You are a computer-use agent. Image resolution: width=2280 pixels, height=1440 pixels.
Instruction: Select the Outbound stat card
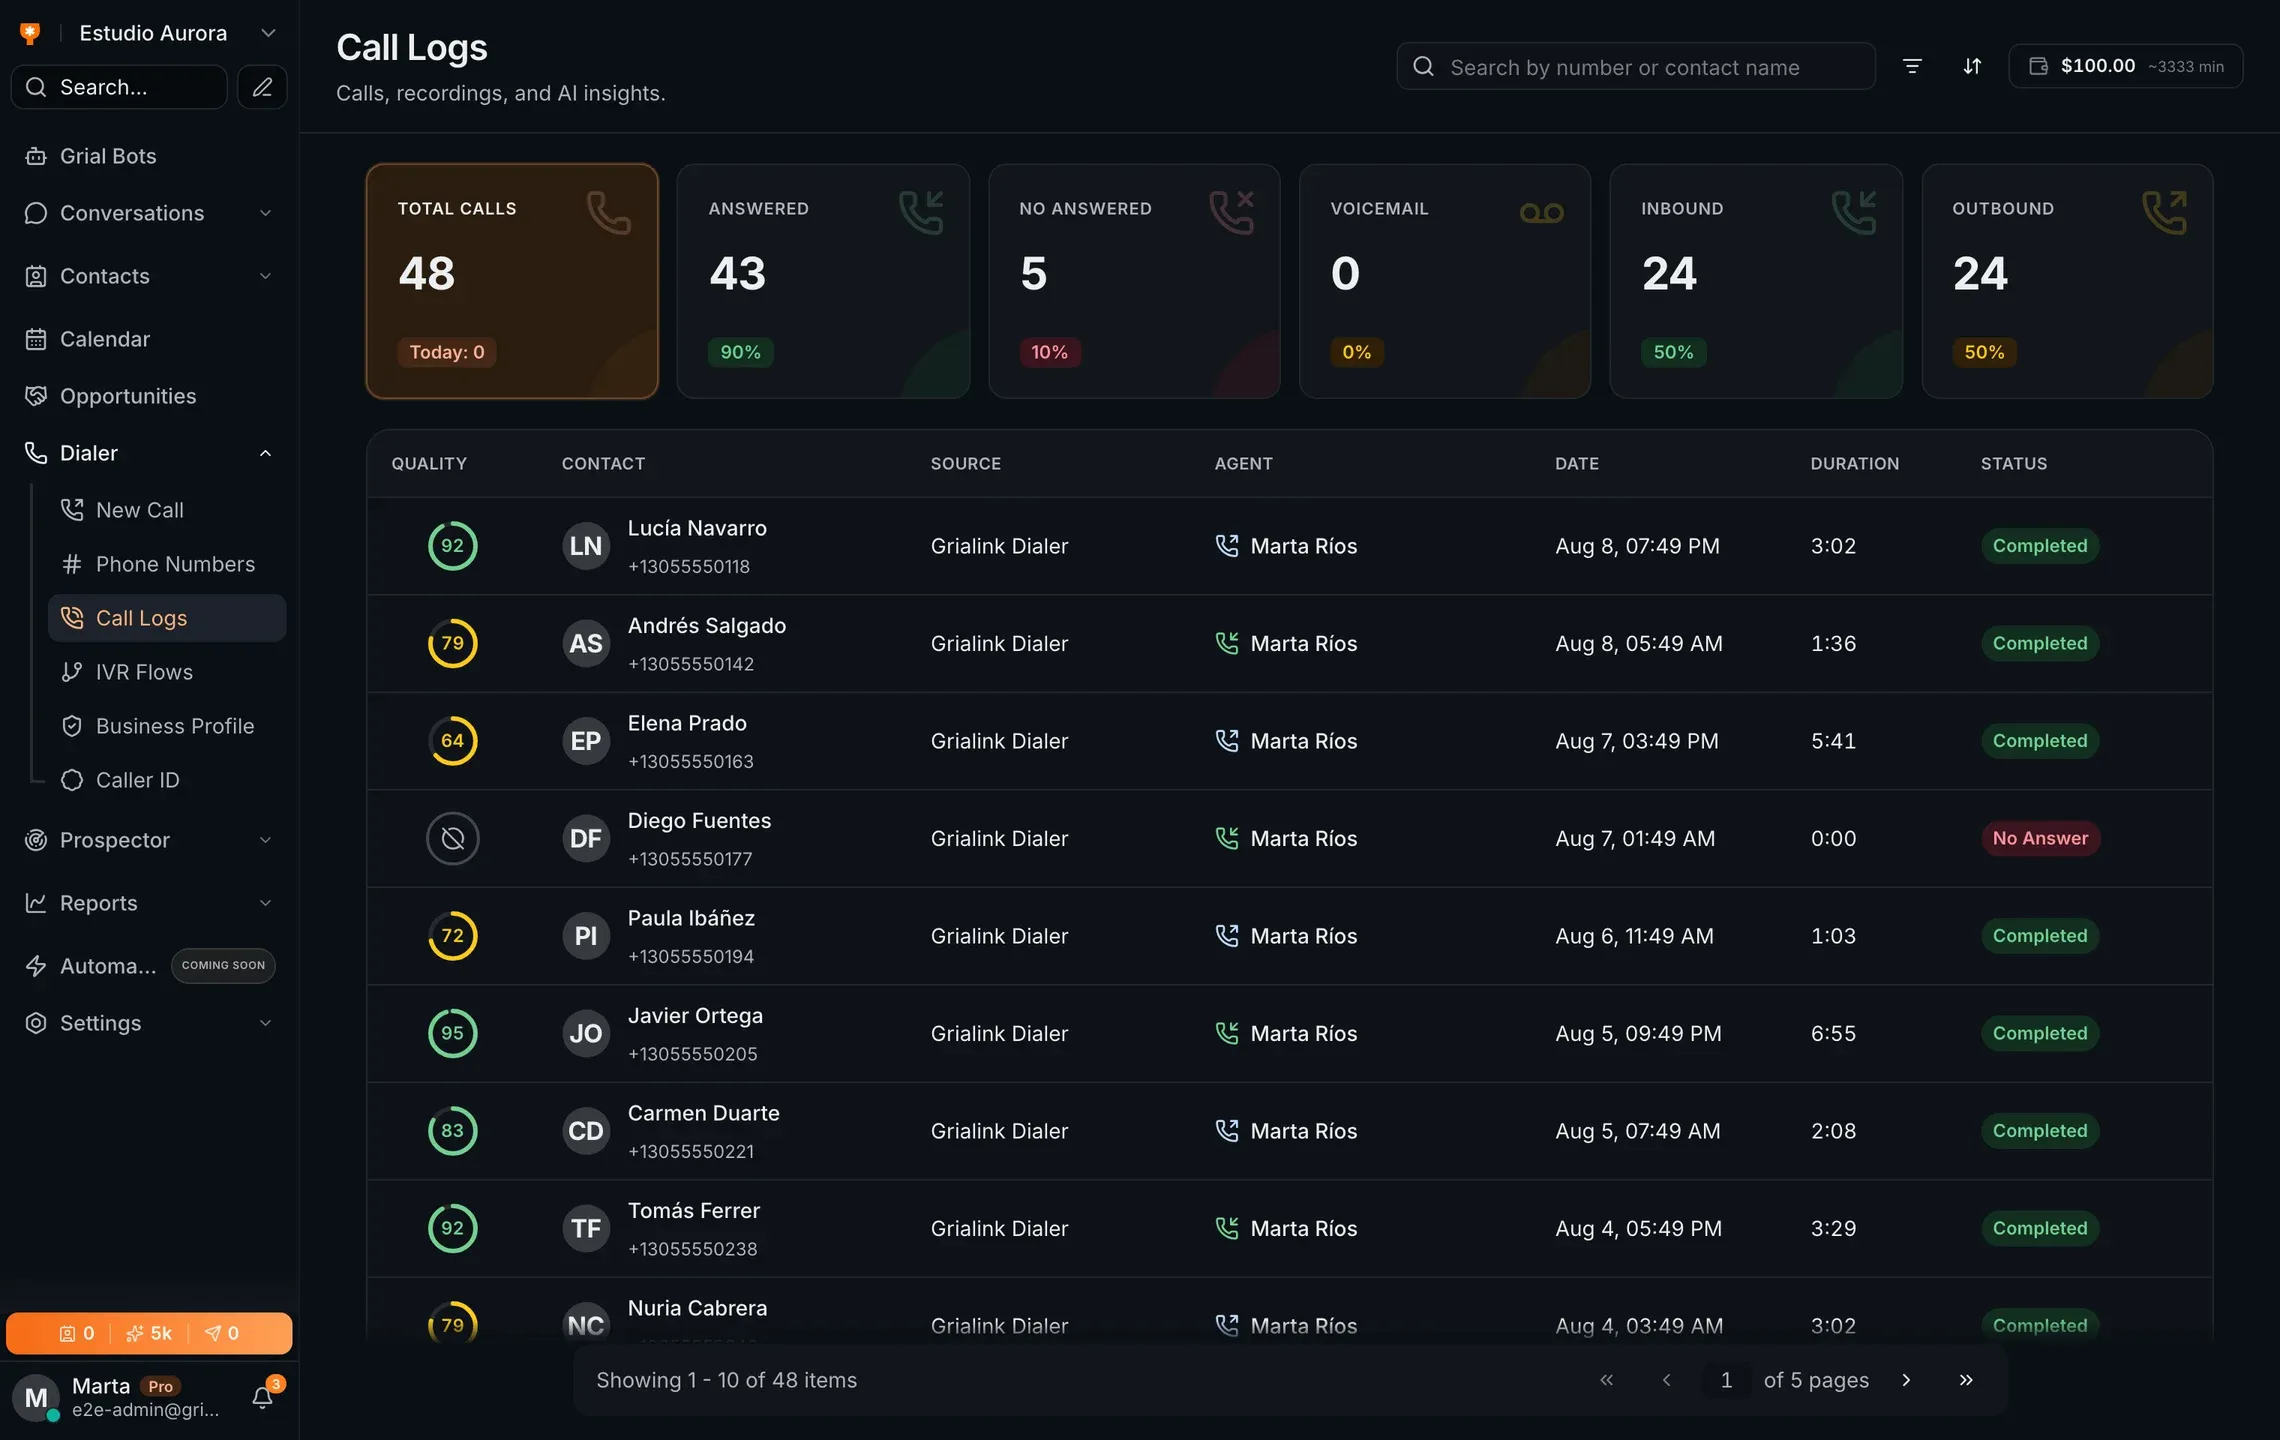[x=2067, y=281]
